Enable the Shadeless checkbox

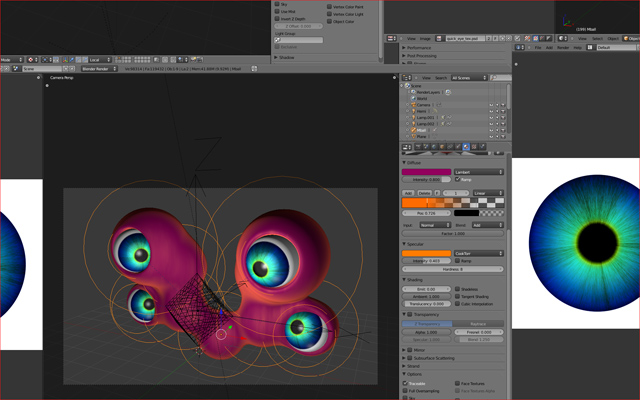pos(459,289)
